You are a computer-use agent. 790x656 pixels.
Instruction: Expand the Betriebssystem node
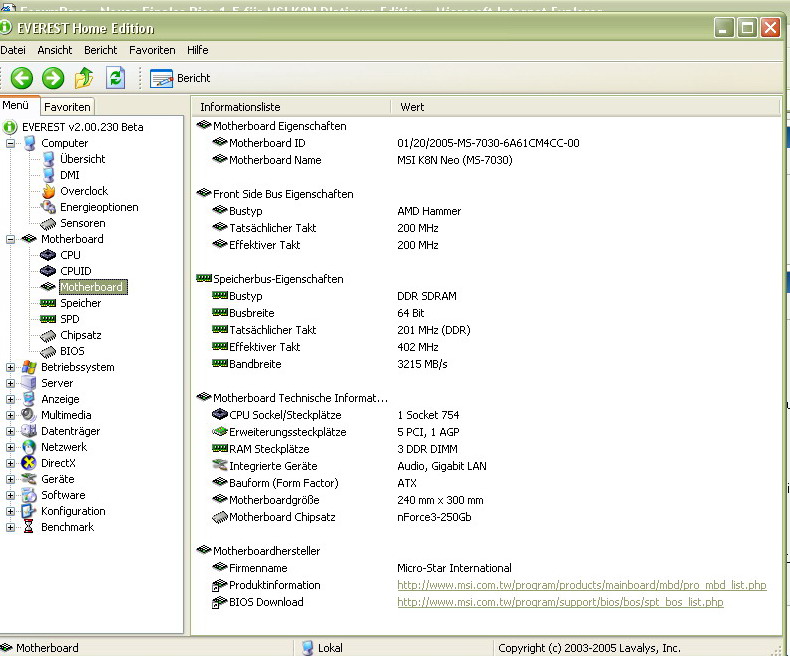(x=10, y=367)
